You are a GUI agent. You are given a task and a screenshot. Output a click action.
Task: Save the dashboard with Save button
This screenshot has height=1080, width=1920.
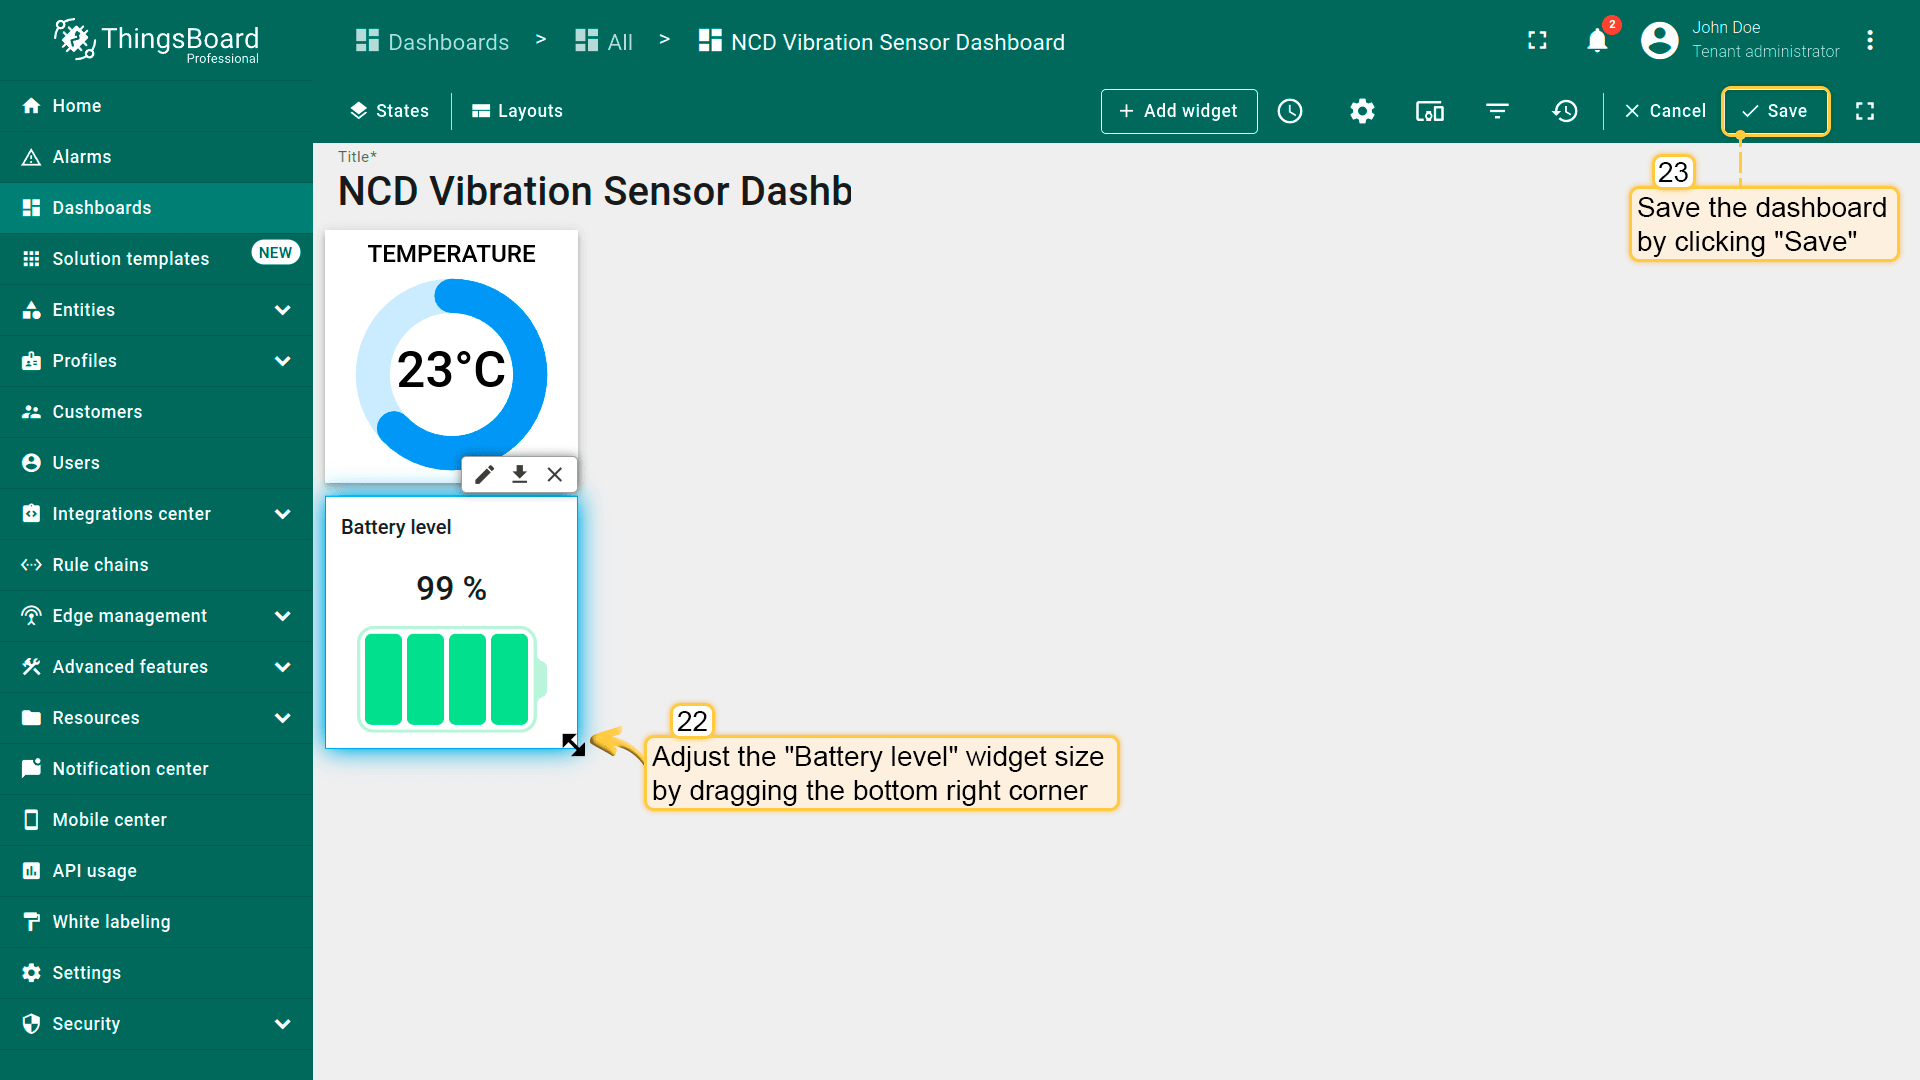(x=1775, y=111)
